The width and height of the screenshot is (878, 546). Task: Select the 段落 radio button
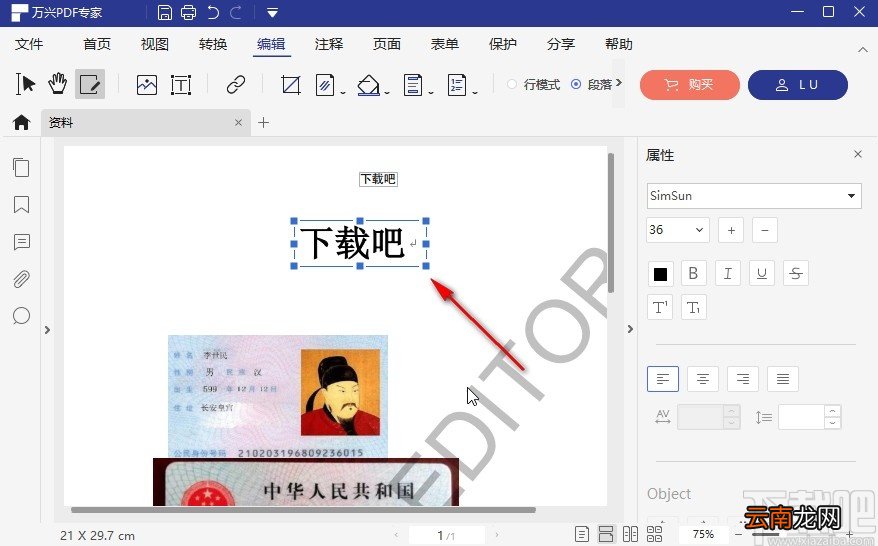(x=576, y=85)
